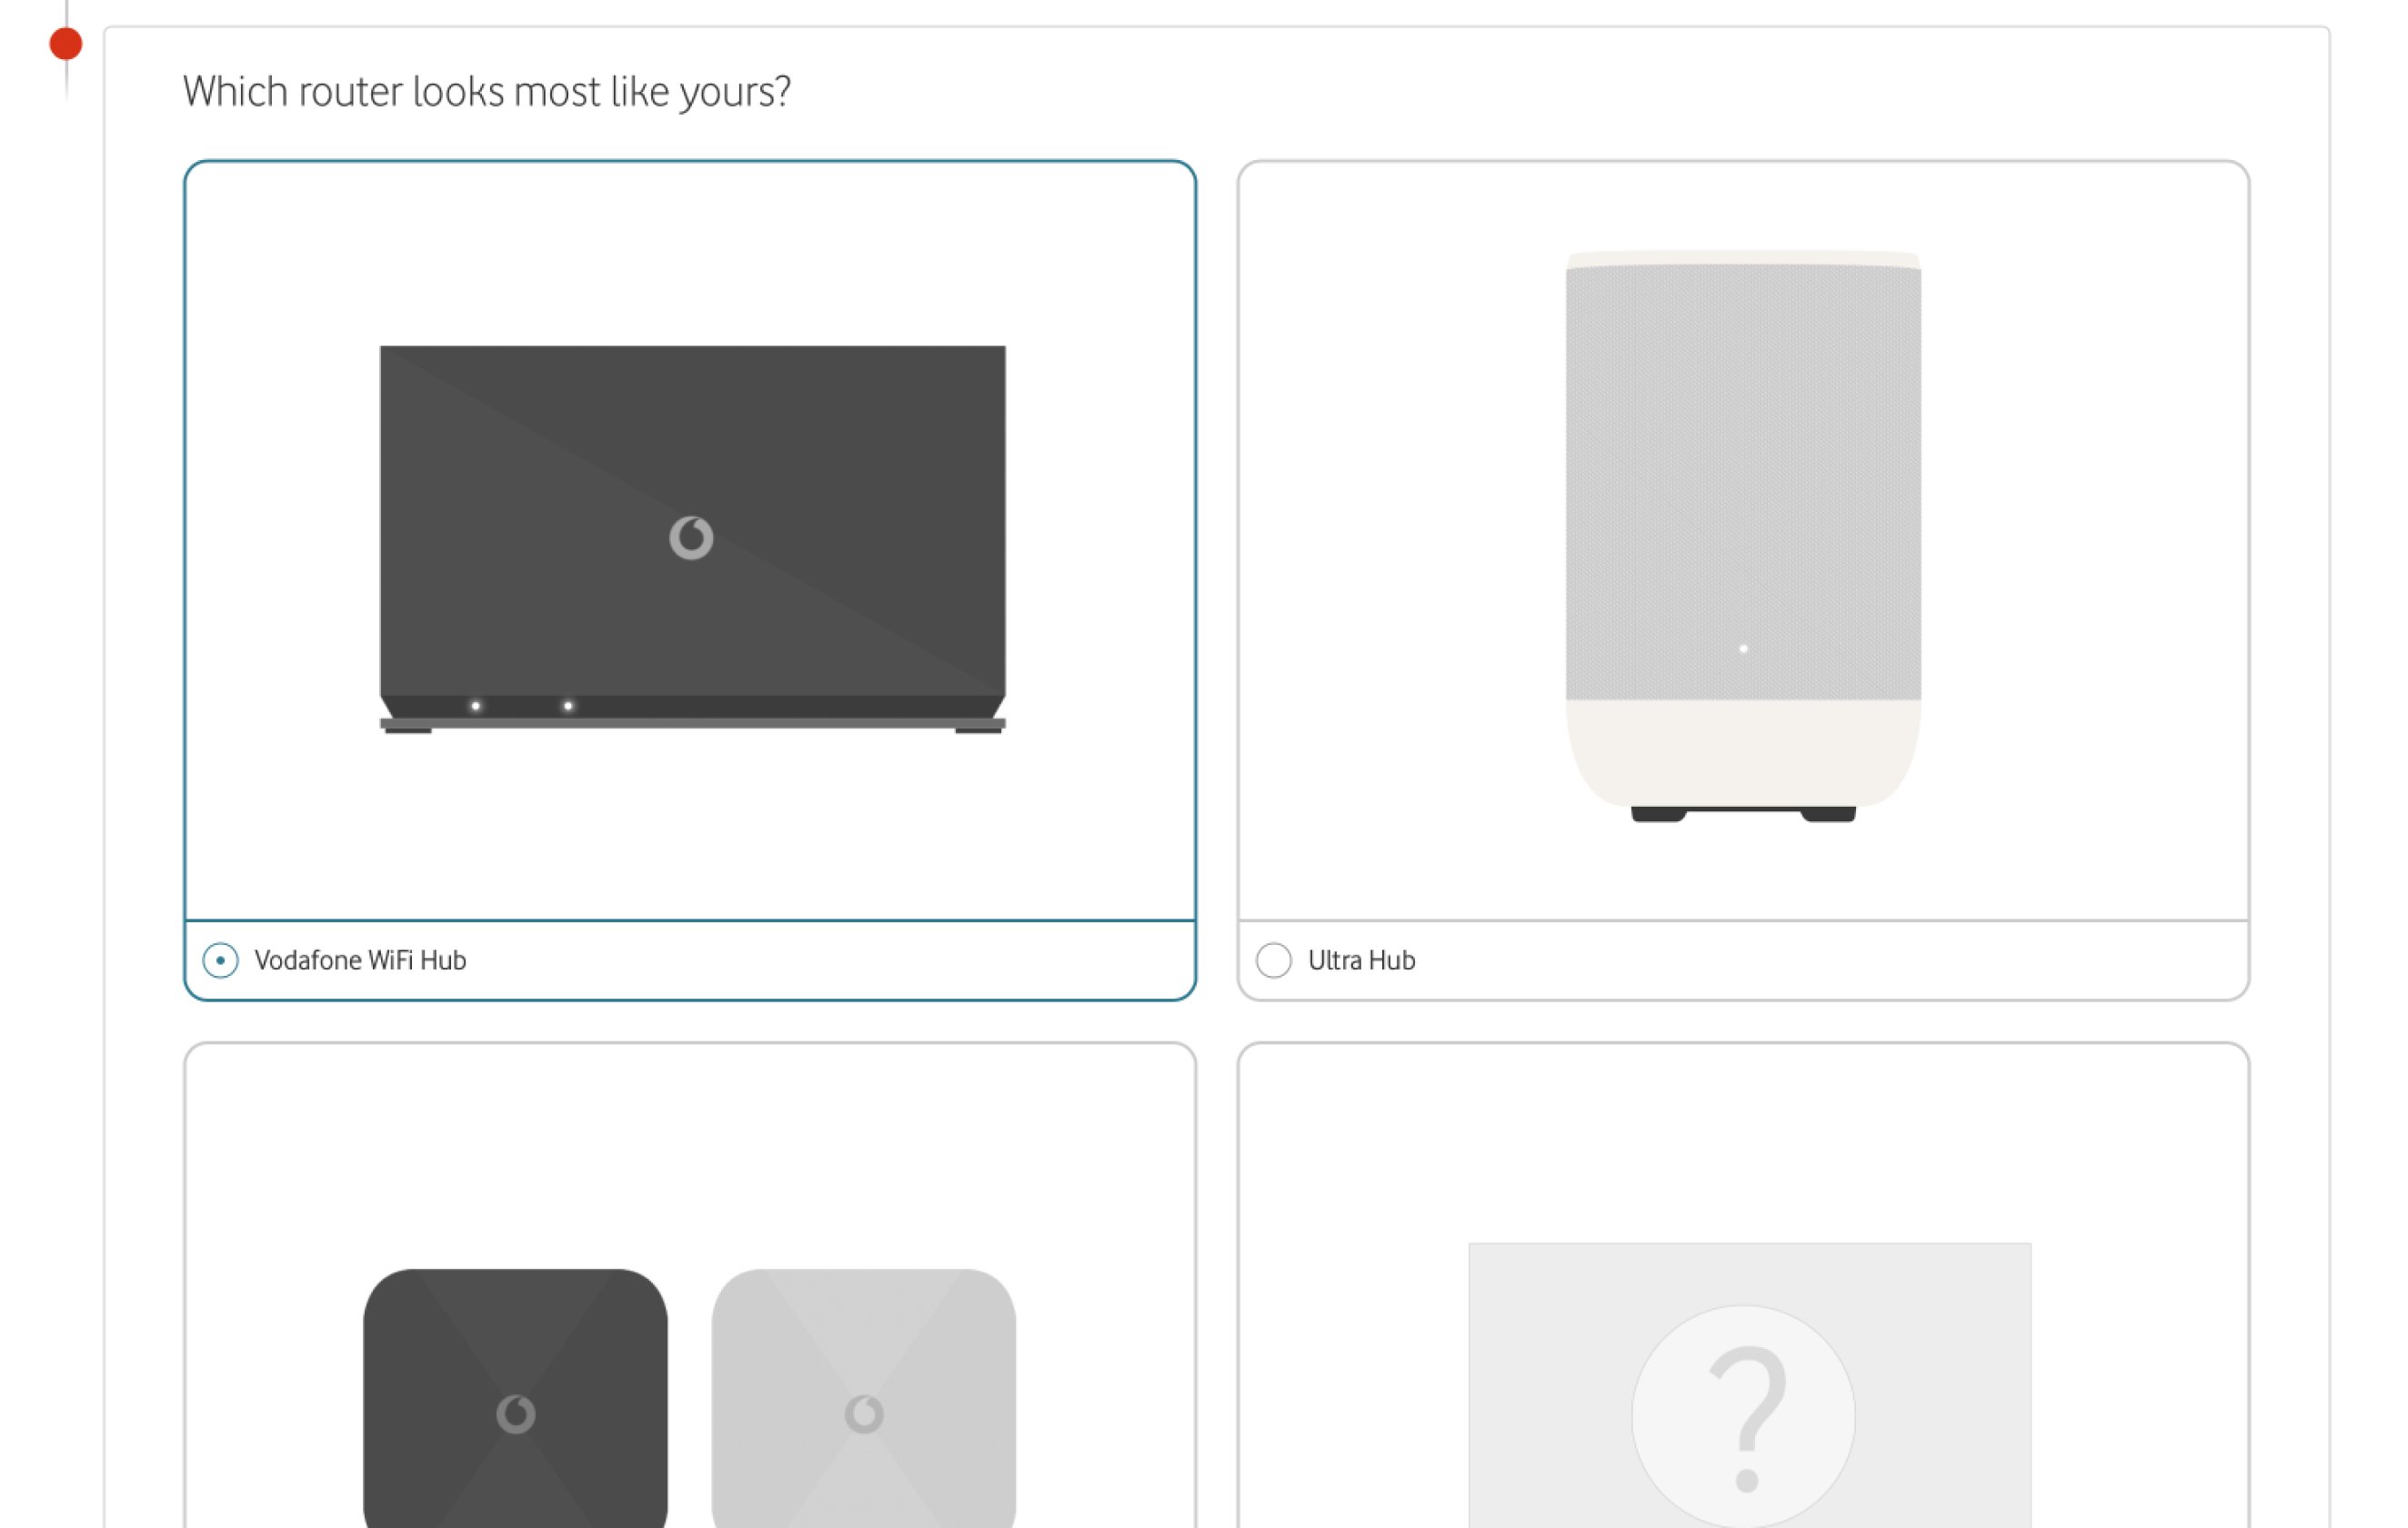Click the LED dot on Ultra Hub
This screenshot has width=2408, height=1528.
click(x=1743, y=649)
